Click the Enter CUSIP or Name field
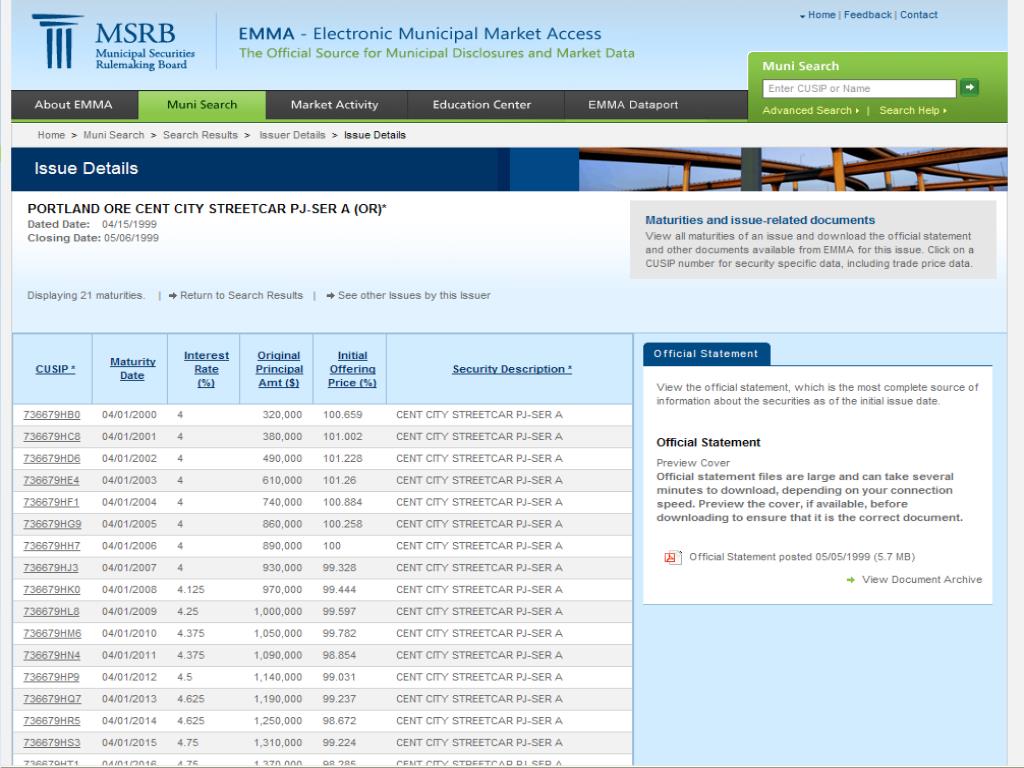 coord(859,88)
